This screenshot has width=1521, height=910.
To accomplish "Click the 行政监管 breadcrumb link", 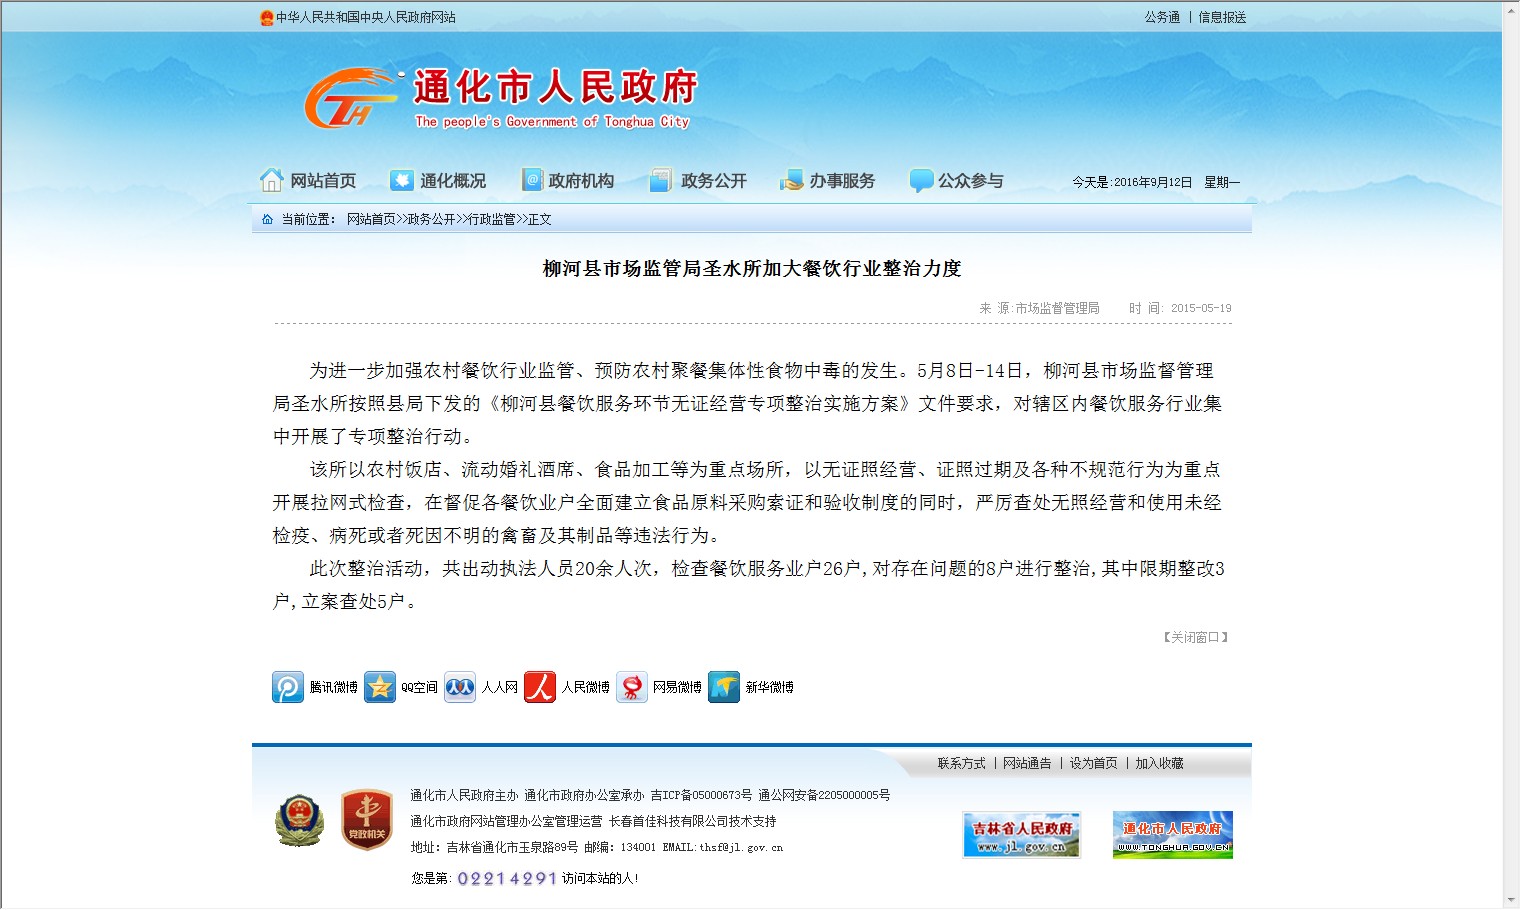I will click(x=492, y=219).
